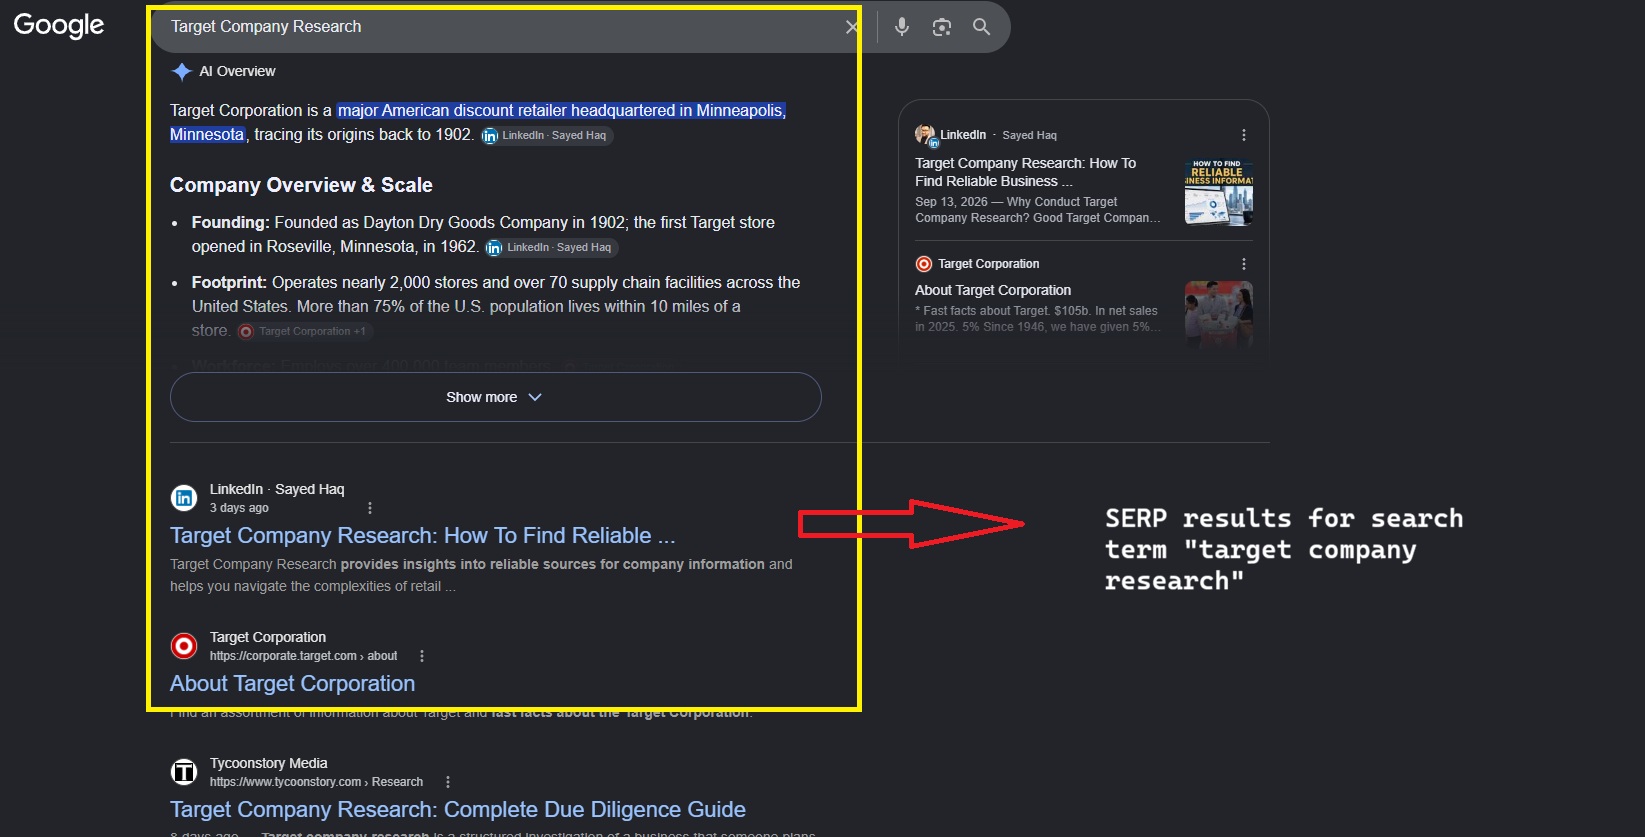Click About Target Corporation card thumbnail

coord(1219,313)
